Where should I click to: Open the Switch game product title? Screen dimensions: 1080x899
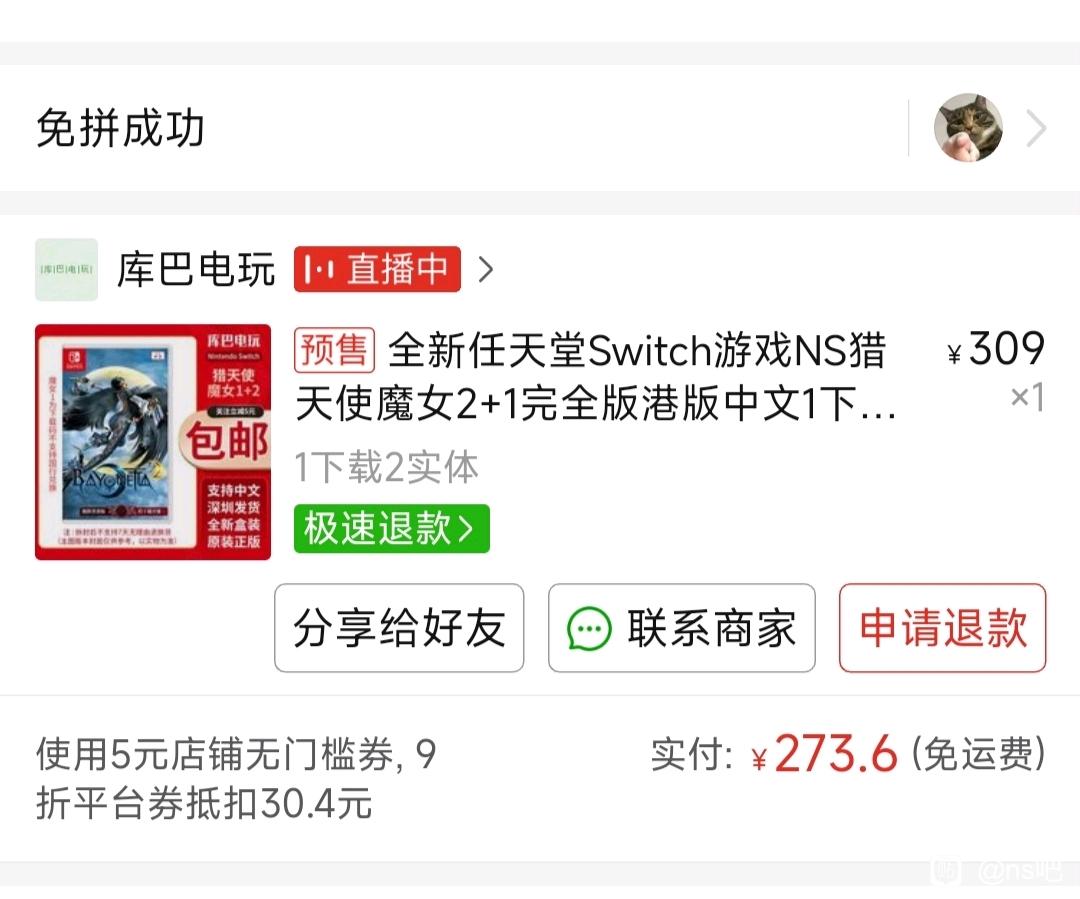click(596, 376)
